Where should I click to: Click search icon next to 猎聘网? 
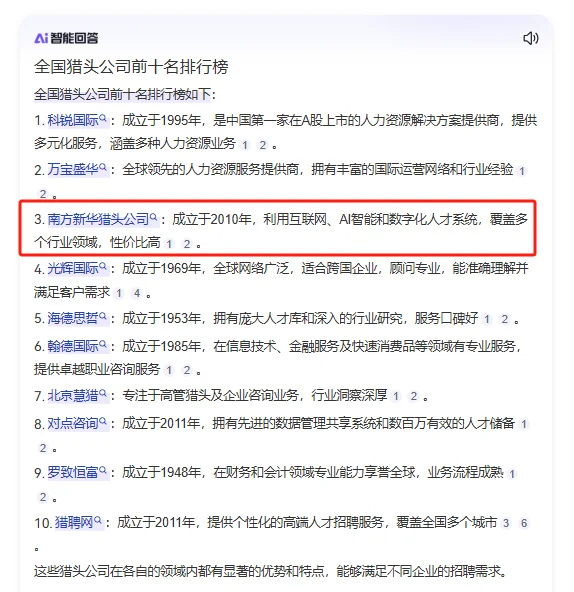click(x=98, y=520)
